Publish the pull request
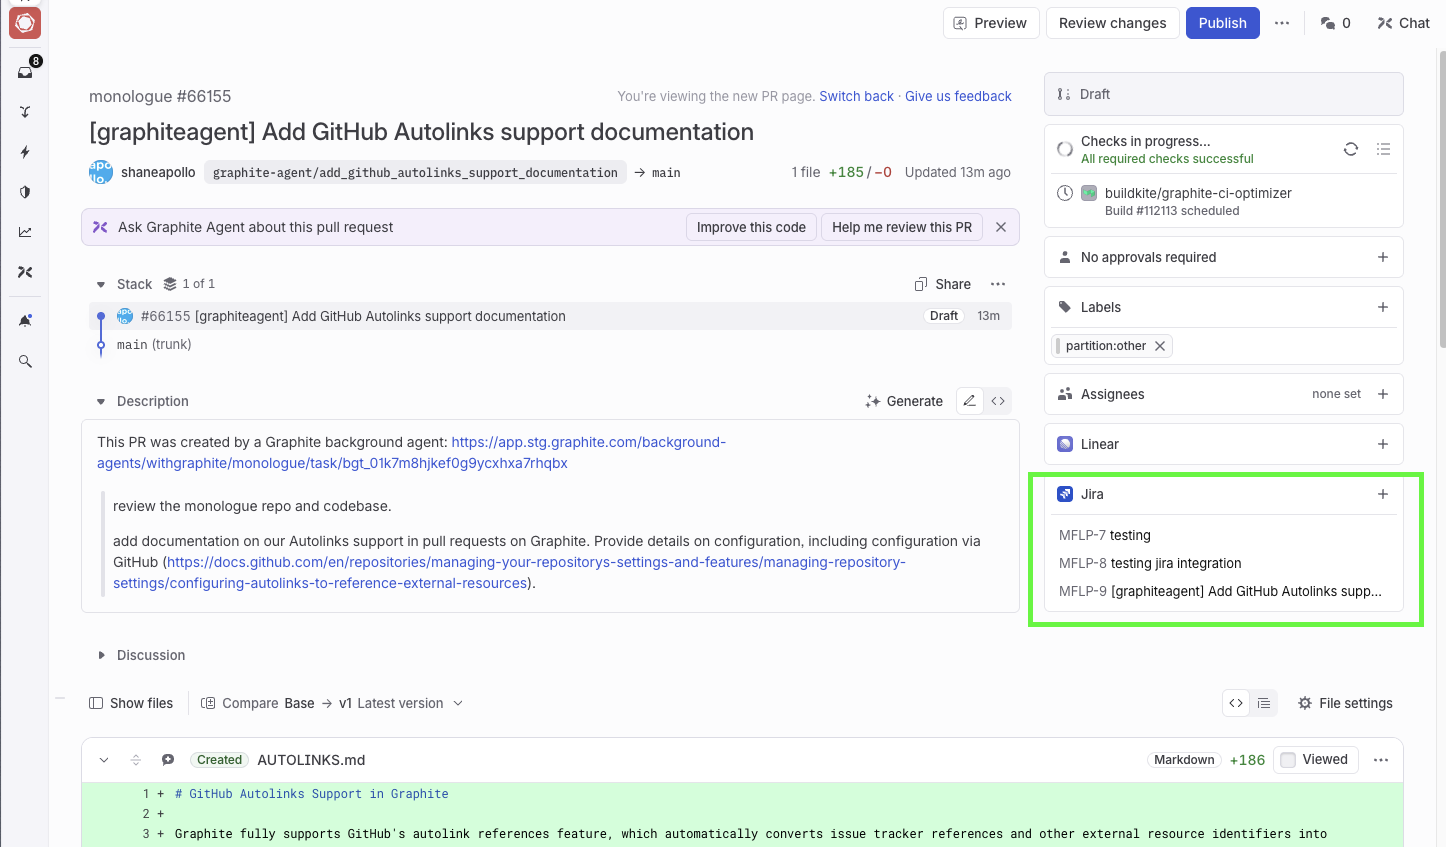 coord(1222,23)
